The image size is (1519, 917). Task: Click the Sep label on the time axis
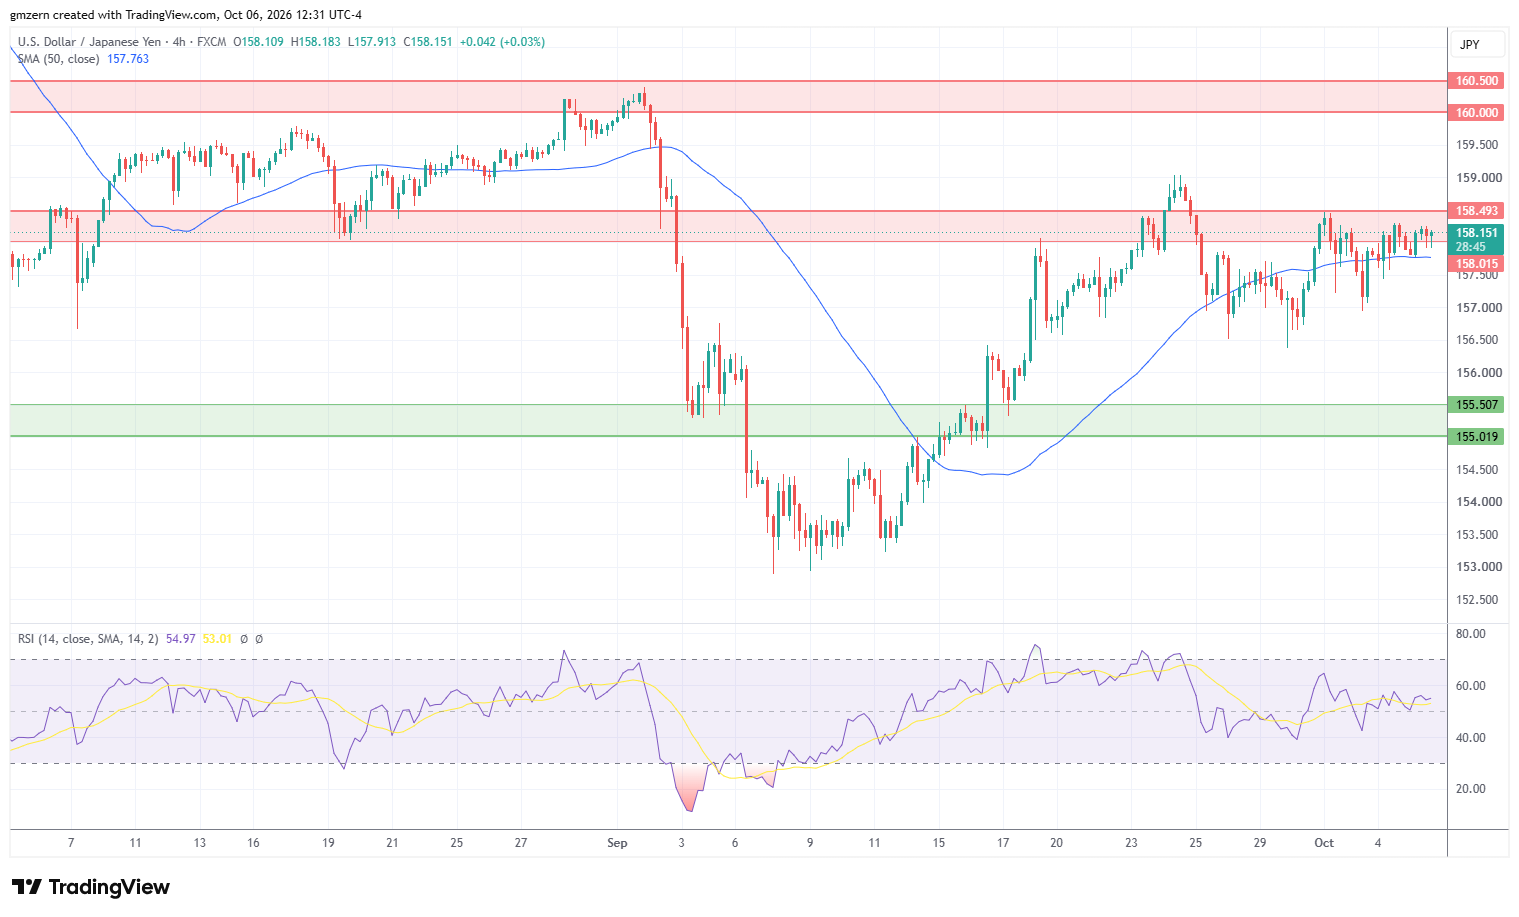pyautogui.click(x=617, y=843)
